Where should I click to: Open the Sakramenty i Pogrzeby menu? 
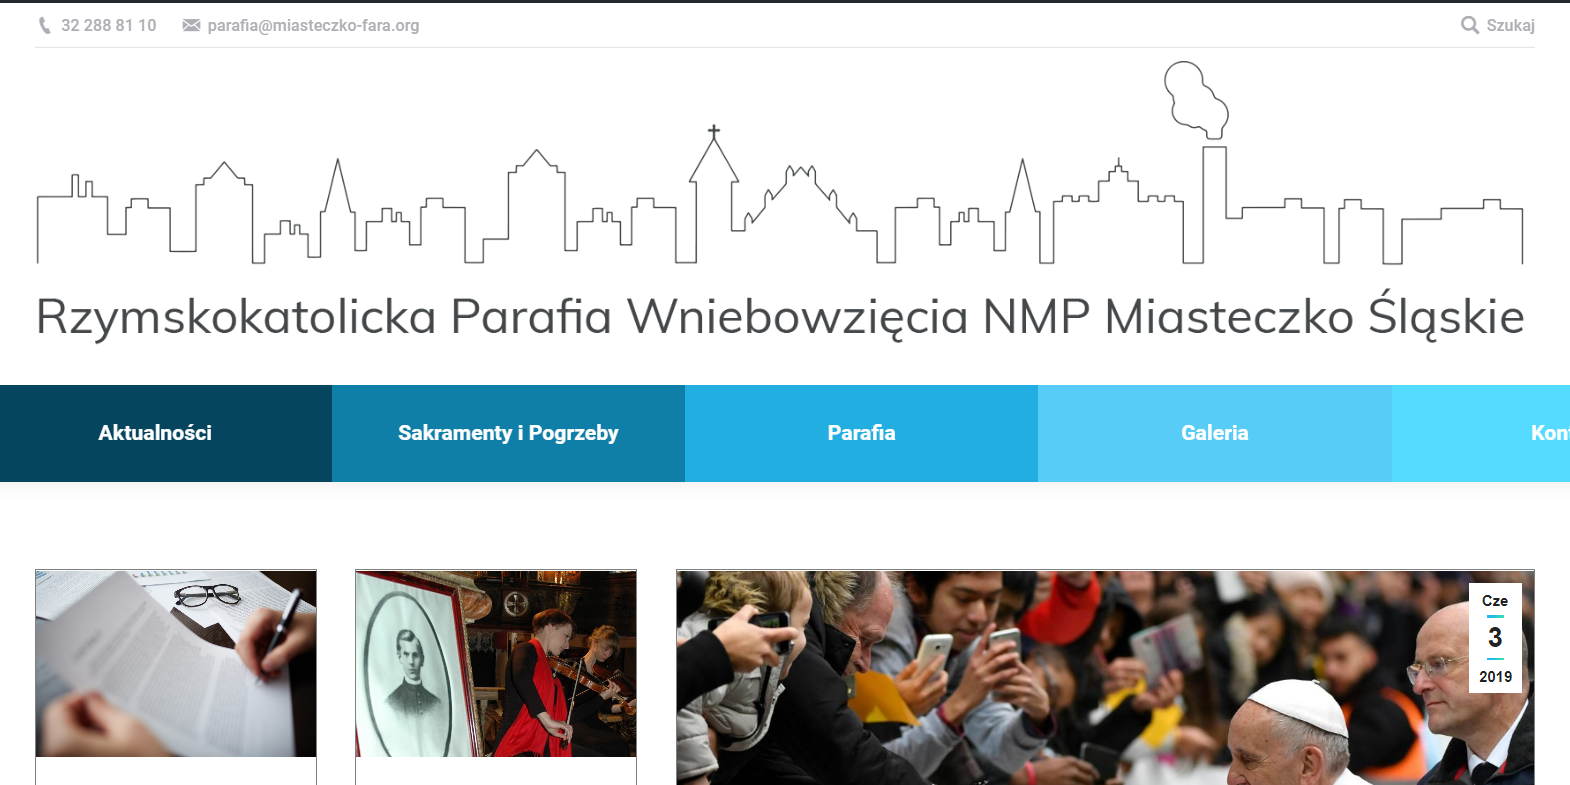tap(508, 433)
